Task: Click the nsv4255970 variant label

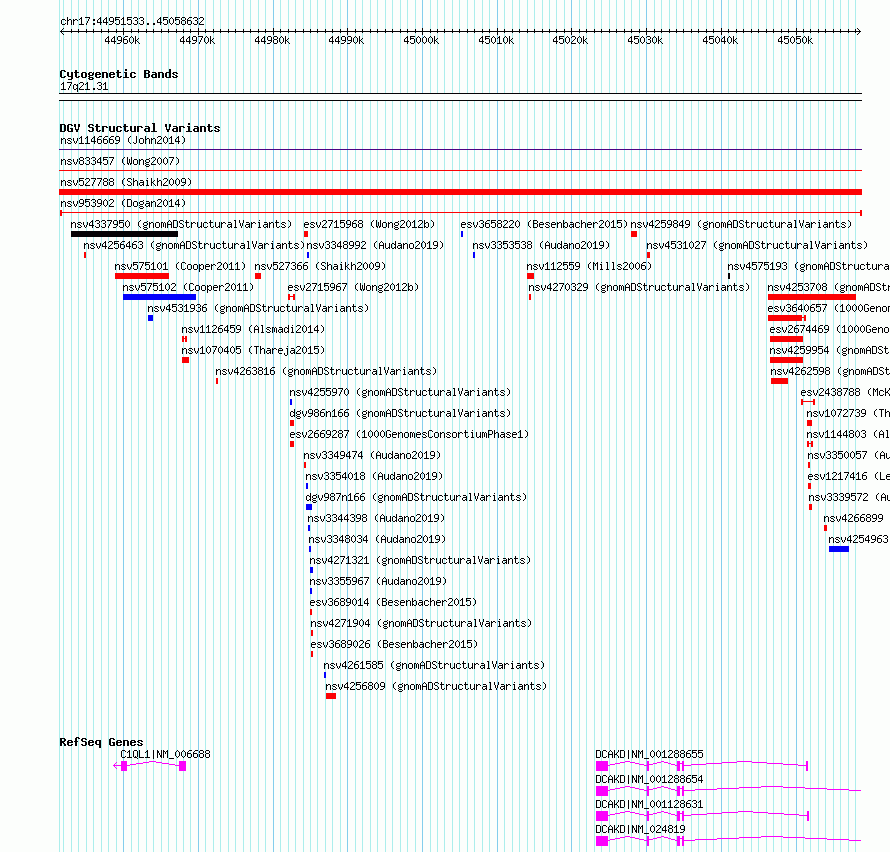Action: 400,392
